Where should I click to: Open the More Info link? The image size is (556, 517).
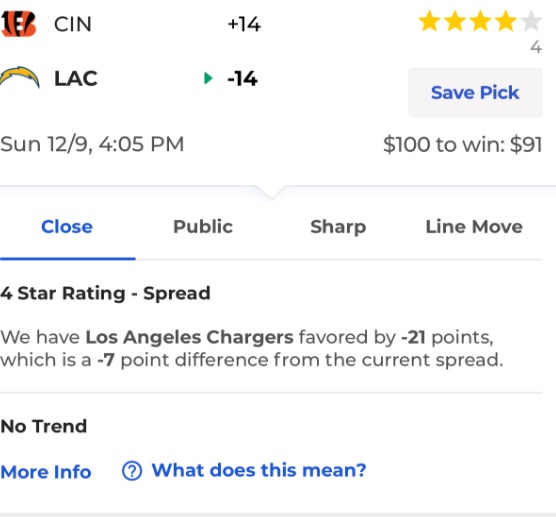(x=46, y=472)
